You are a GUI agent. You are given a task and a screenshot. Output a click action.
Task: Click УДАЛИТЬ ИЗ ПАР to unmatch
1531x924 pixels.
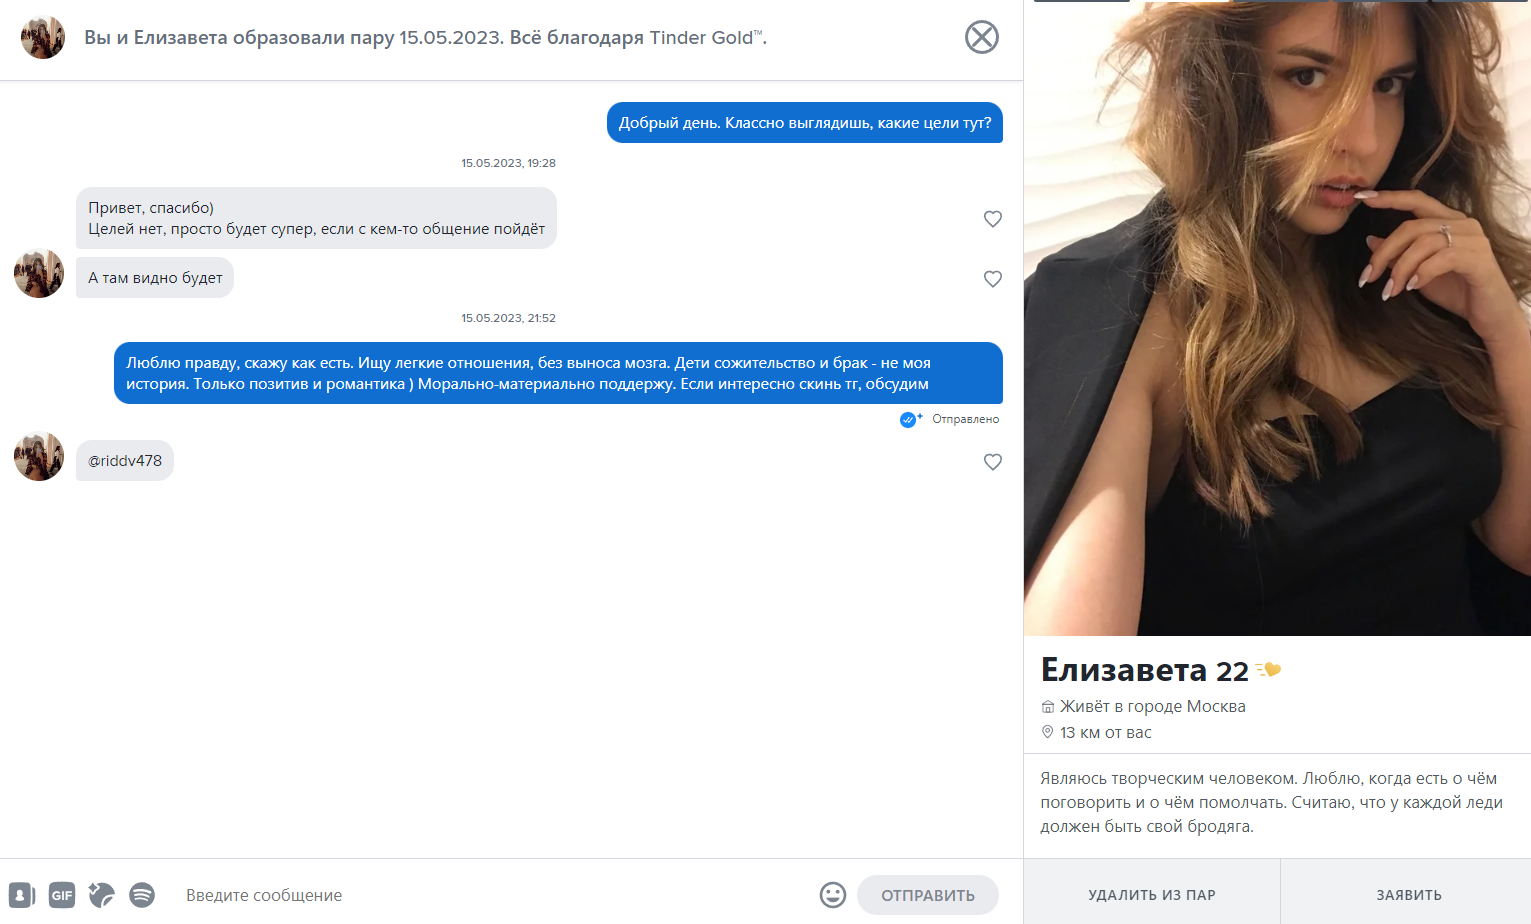point(1152,895)
